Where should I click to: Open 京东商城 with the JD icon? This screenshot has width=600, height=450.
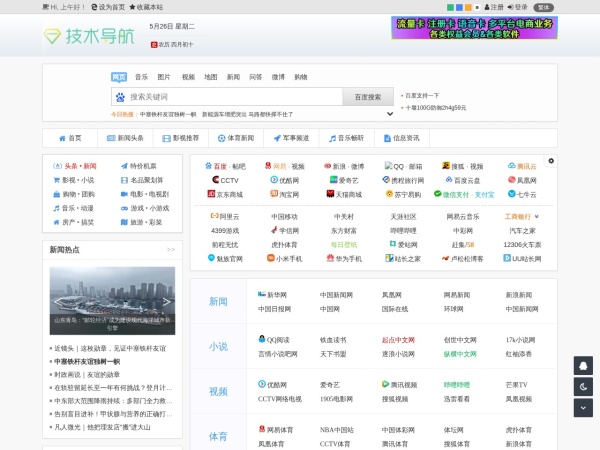(x=225, y=194)
